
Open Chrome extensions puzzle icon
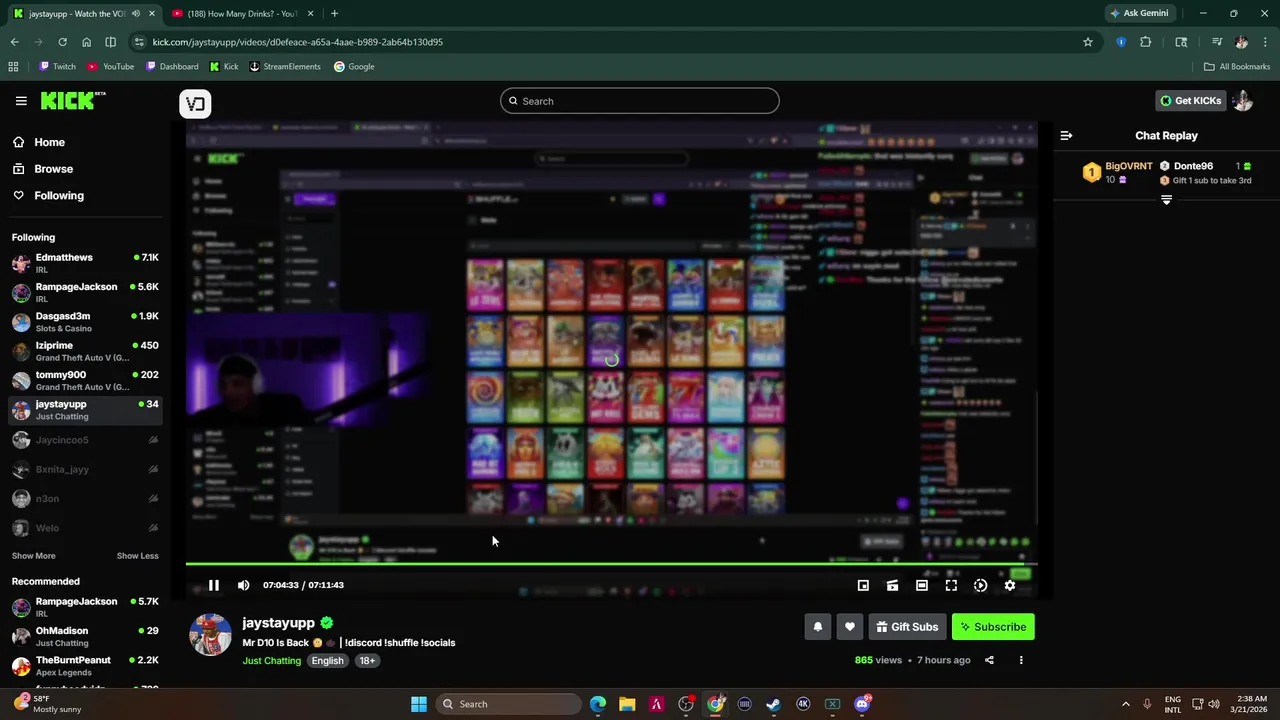[x=1146, y=42]
